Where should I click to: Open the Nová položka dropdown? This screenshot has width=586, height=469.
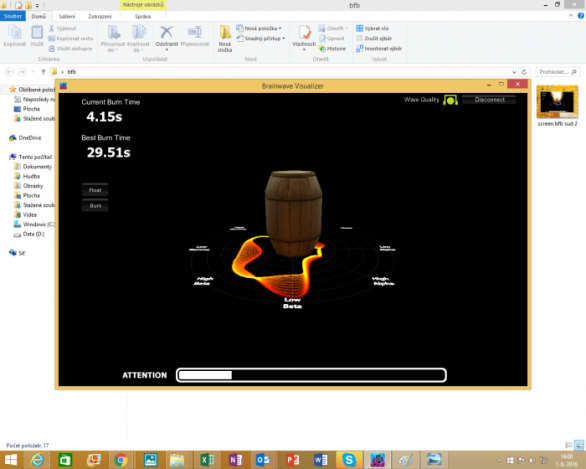(x=259, y=28)
